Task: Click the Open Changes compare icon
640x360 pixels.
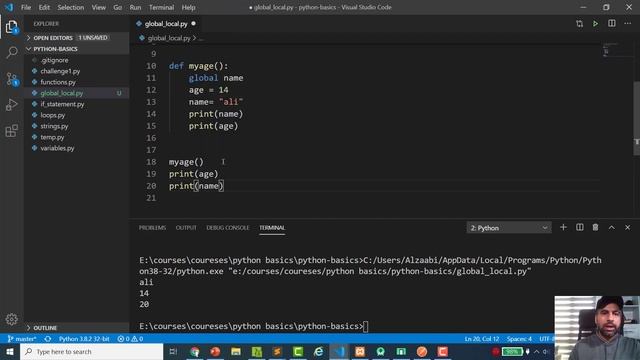Action: [x=580, y=24]
